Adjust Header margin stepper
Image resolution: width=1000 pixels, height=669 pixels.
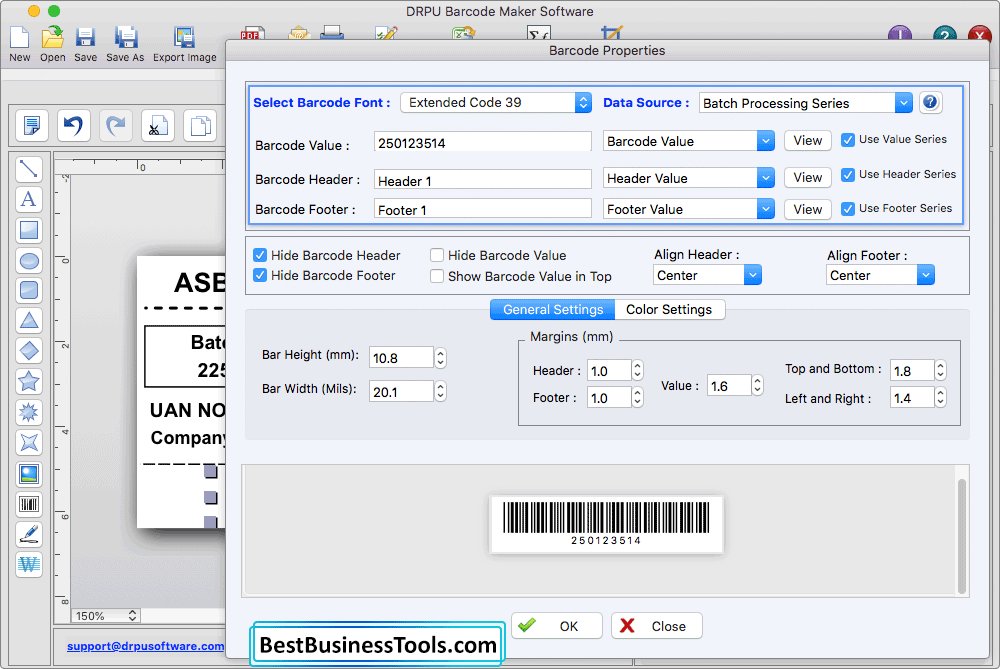coord(637,370)
